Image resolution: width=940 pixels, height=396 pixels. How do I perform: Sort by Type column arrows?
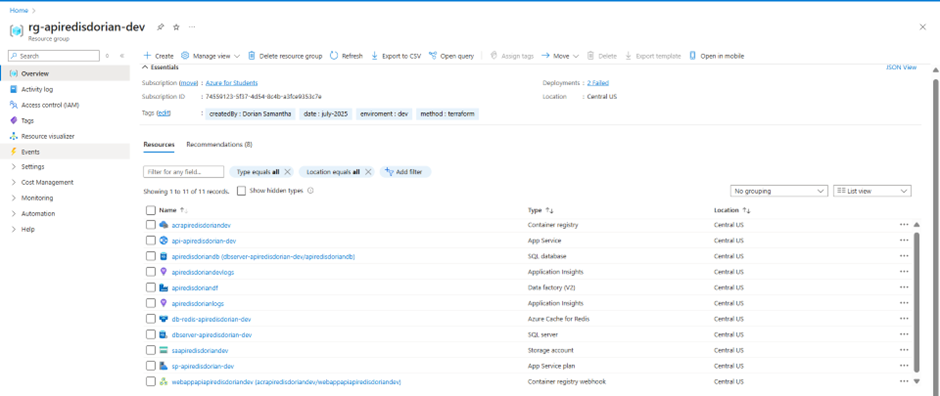[x=550, y=210]
